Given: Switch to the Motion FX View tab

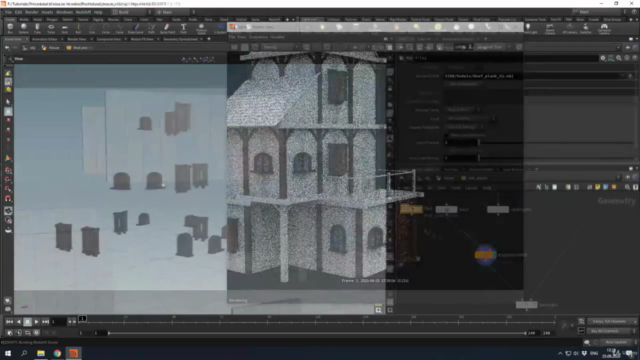Looking at the screenshot, I should pyautogui.click(x=142, y=39).
